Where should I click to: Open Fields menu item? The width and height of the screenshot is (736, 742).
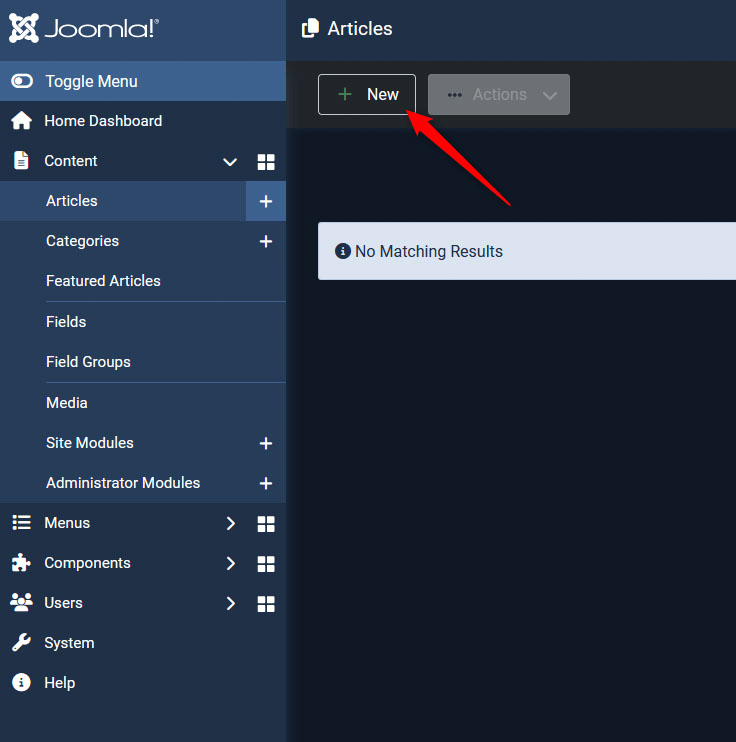(66, 322)
